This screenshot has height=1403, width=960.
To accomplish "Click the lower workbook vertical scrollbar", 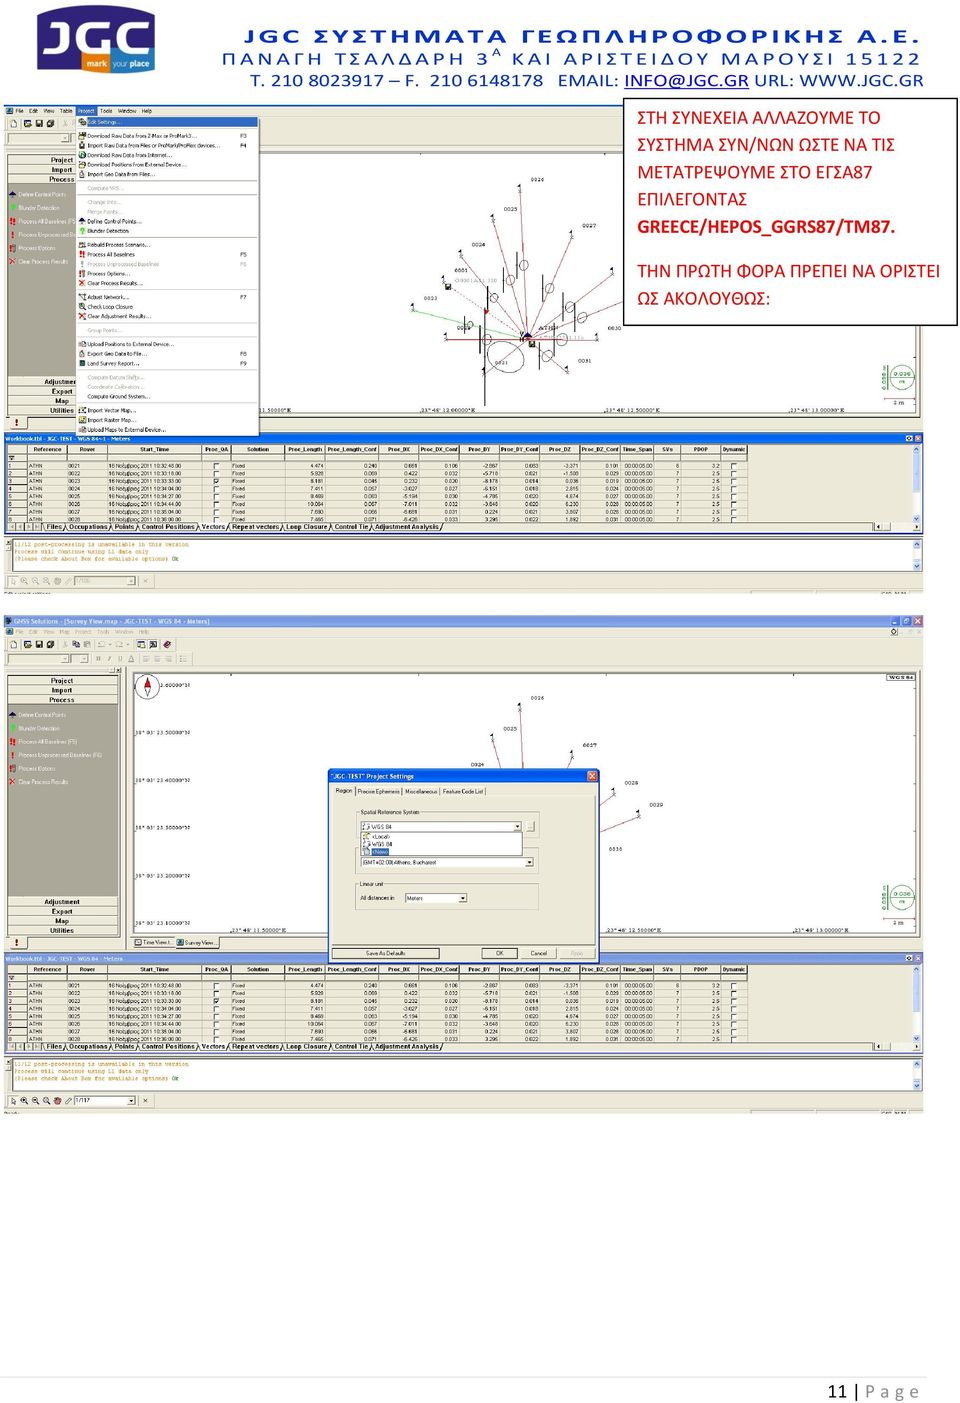I will tap(917, 1005).
